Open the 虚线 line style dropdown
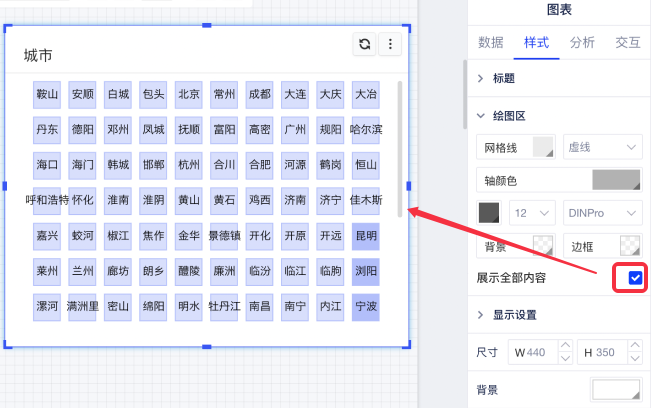Screen dimensions: 651x408 coord(602,147)
